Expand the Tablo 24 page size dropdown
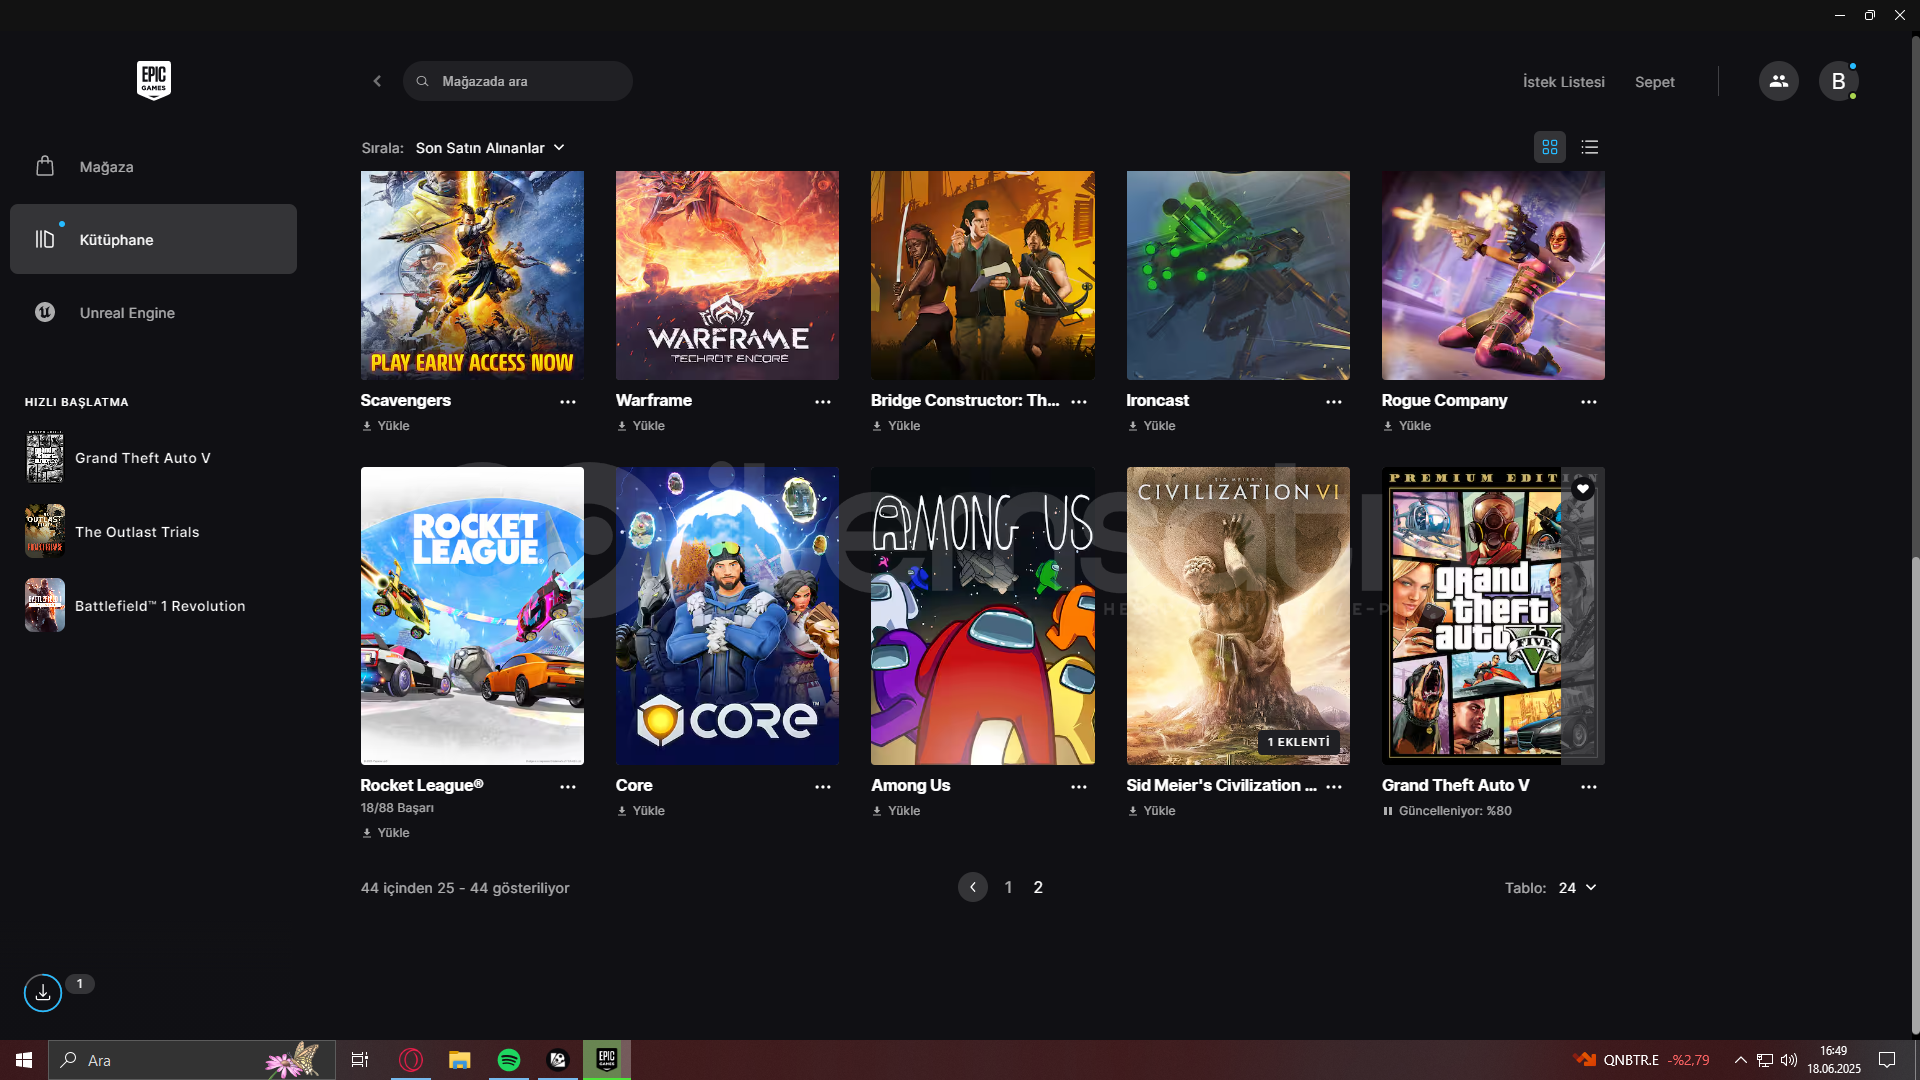This screenshot has width=1920, height=1080. point(1577,888)
